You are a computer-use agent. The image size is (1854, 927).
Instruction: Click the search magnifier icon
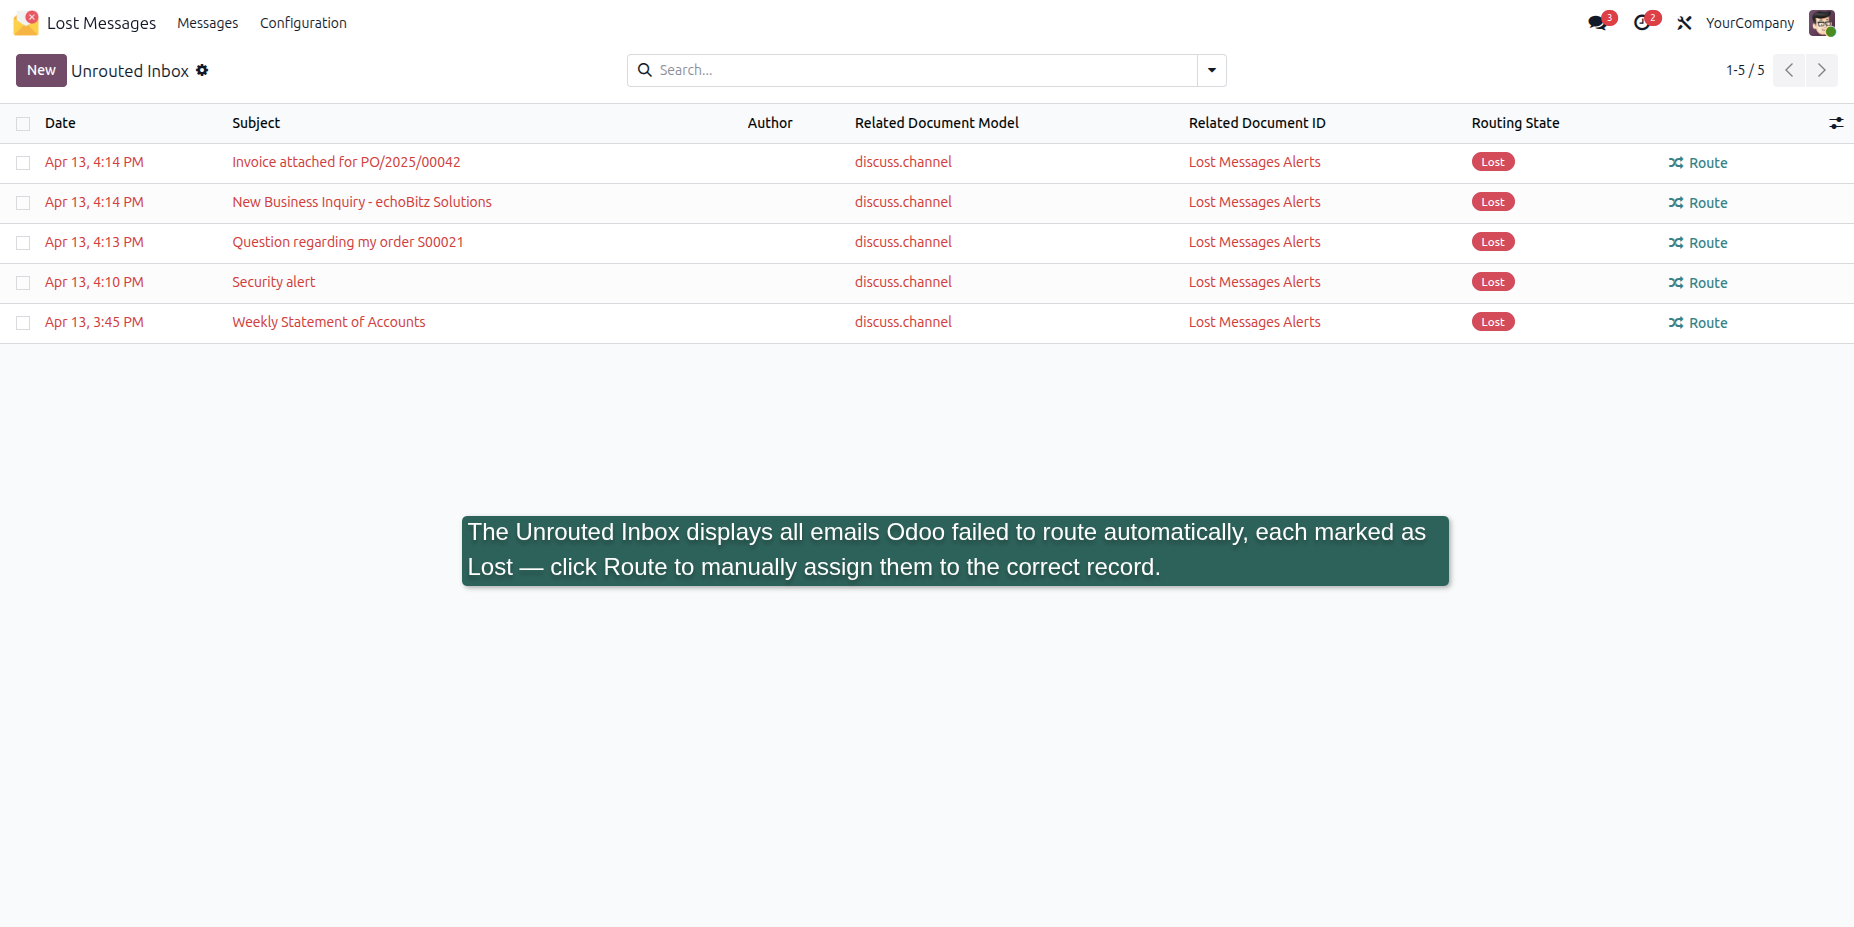645,70
